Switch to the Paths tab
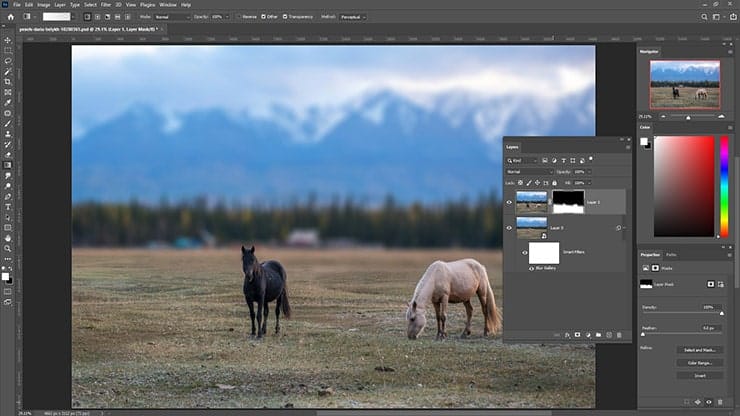Viewport: 740px width, 416px height. [x=671, y=255]
